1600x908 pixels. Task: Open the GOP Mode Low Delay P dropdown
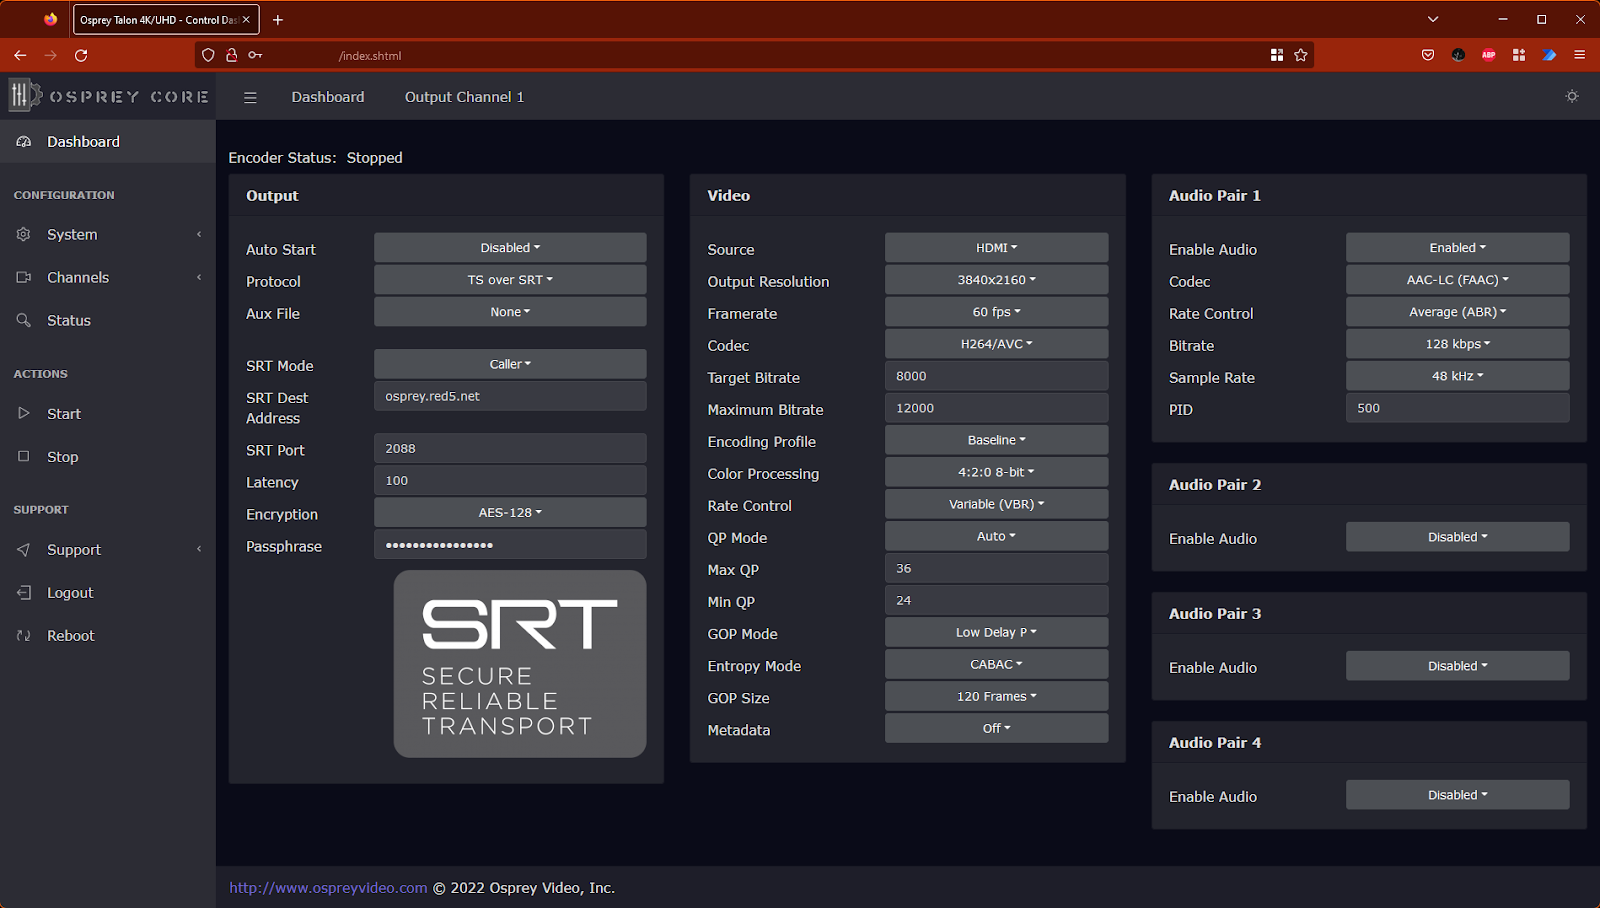pyautogui.click(x=996, y=632)
